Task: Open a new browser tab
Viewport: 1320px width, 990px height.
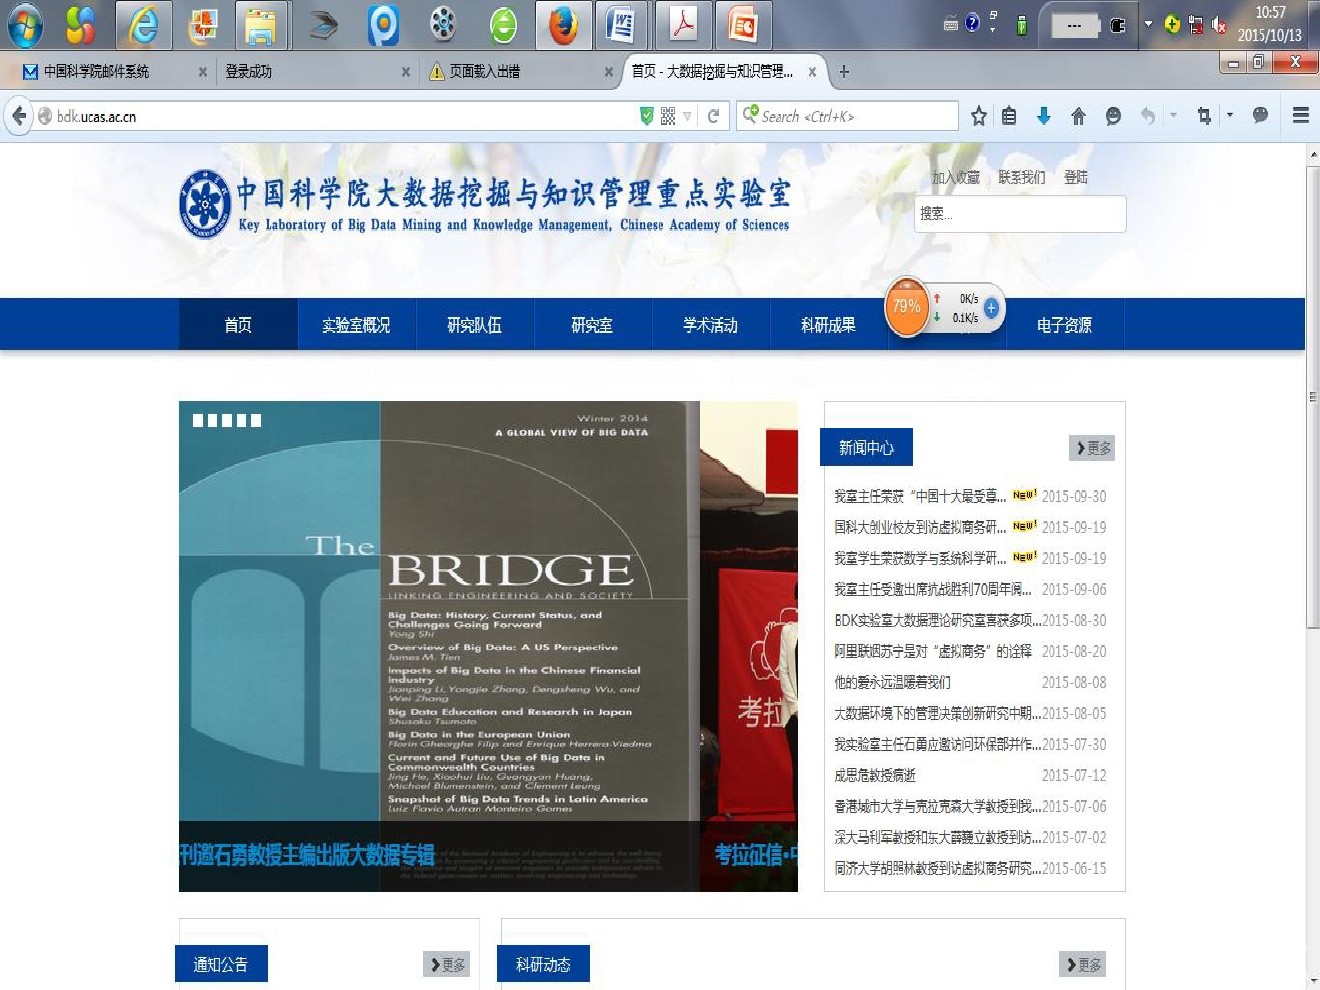Action: coord(844,72)
